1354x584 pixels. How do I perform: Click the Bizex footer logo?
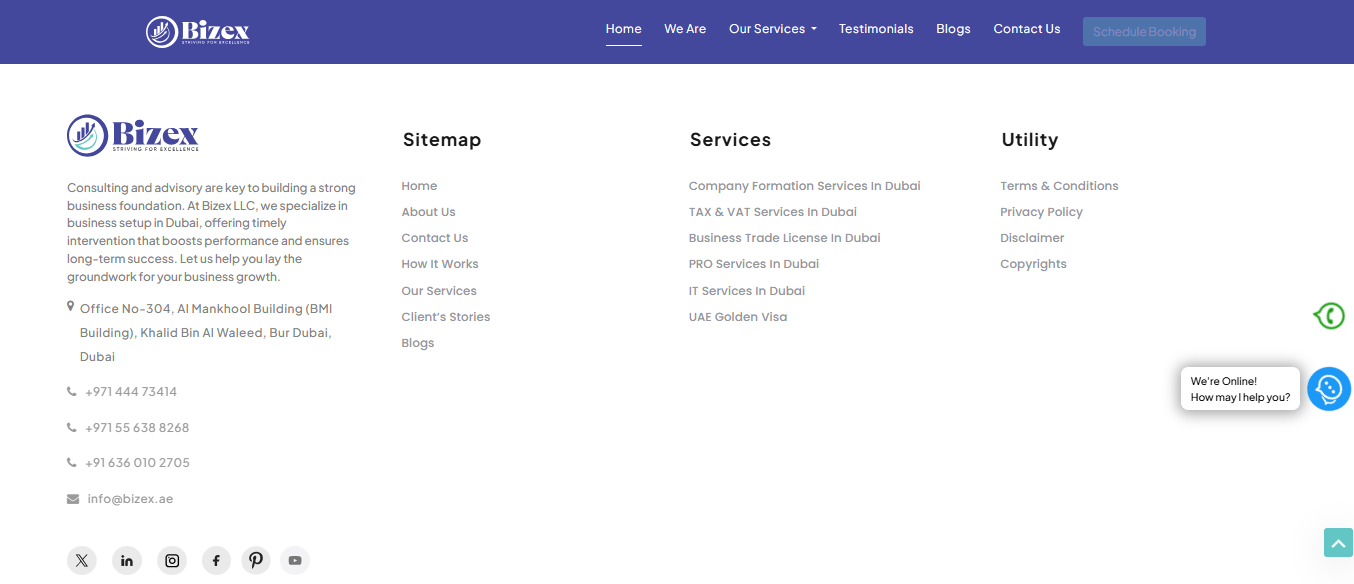point(133,135)
